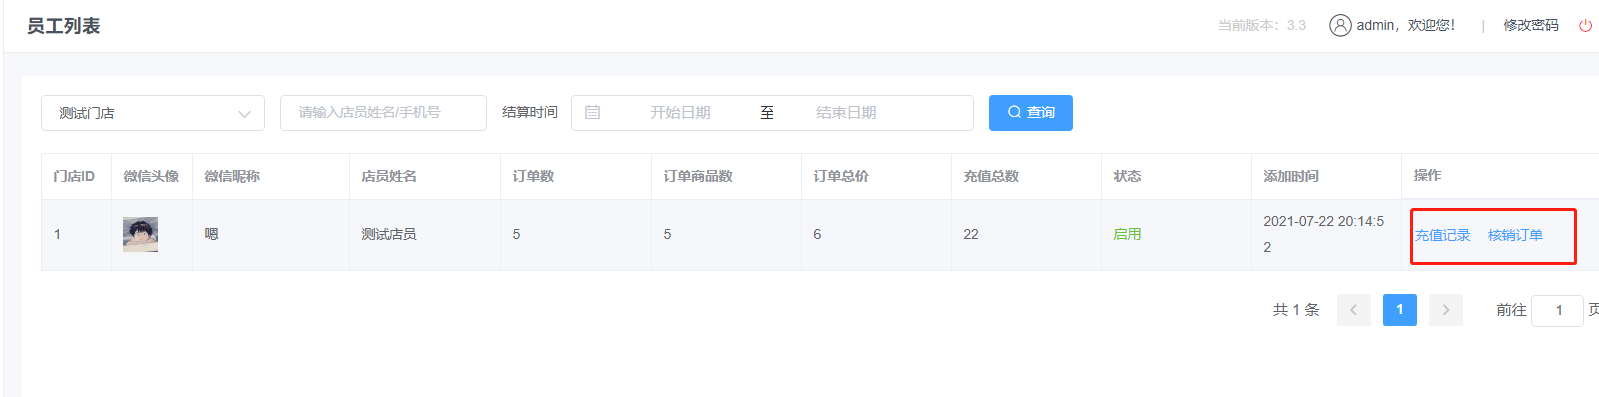
Task: Open 核销订单 for the test clerk
Action: pyautogui.click(x=1515, y=235)
